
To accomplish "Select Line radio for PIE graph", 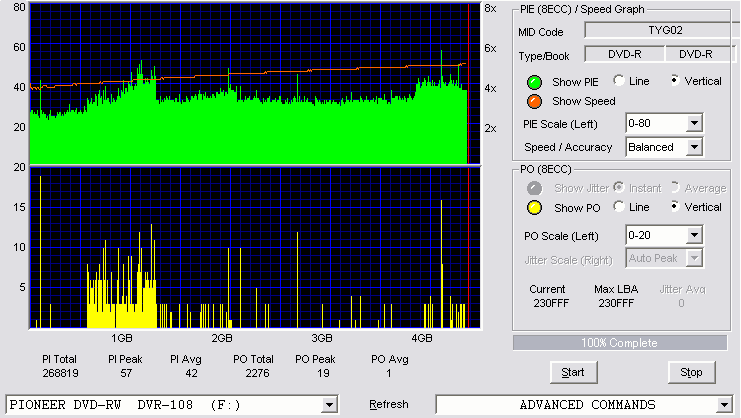I will point(619,81).
